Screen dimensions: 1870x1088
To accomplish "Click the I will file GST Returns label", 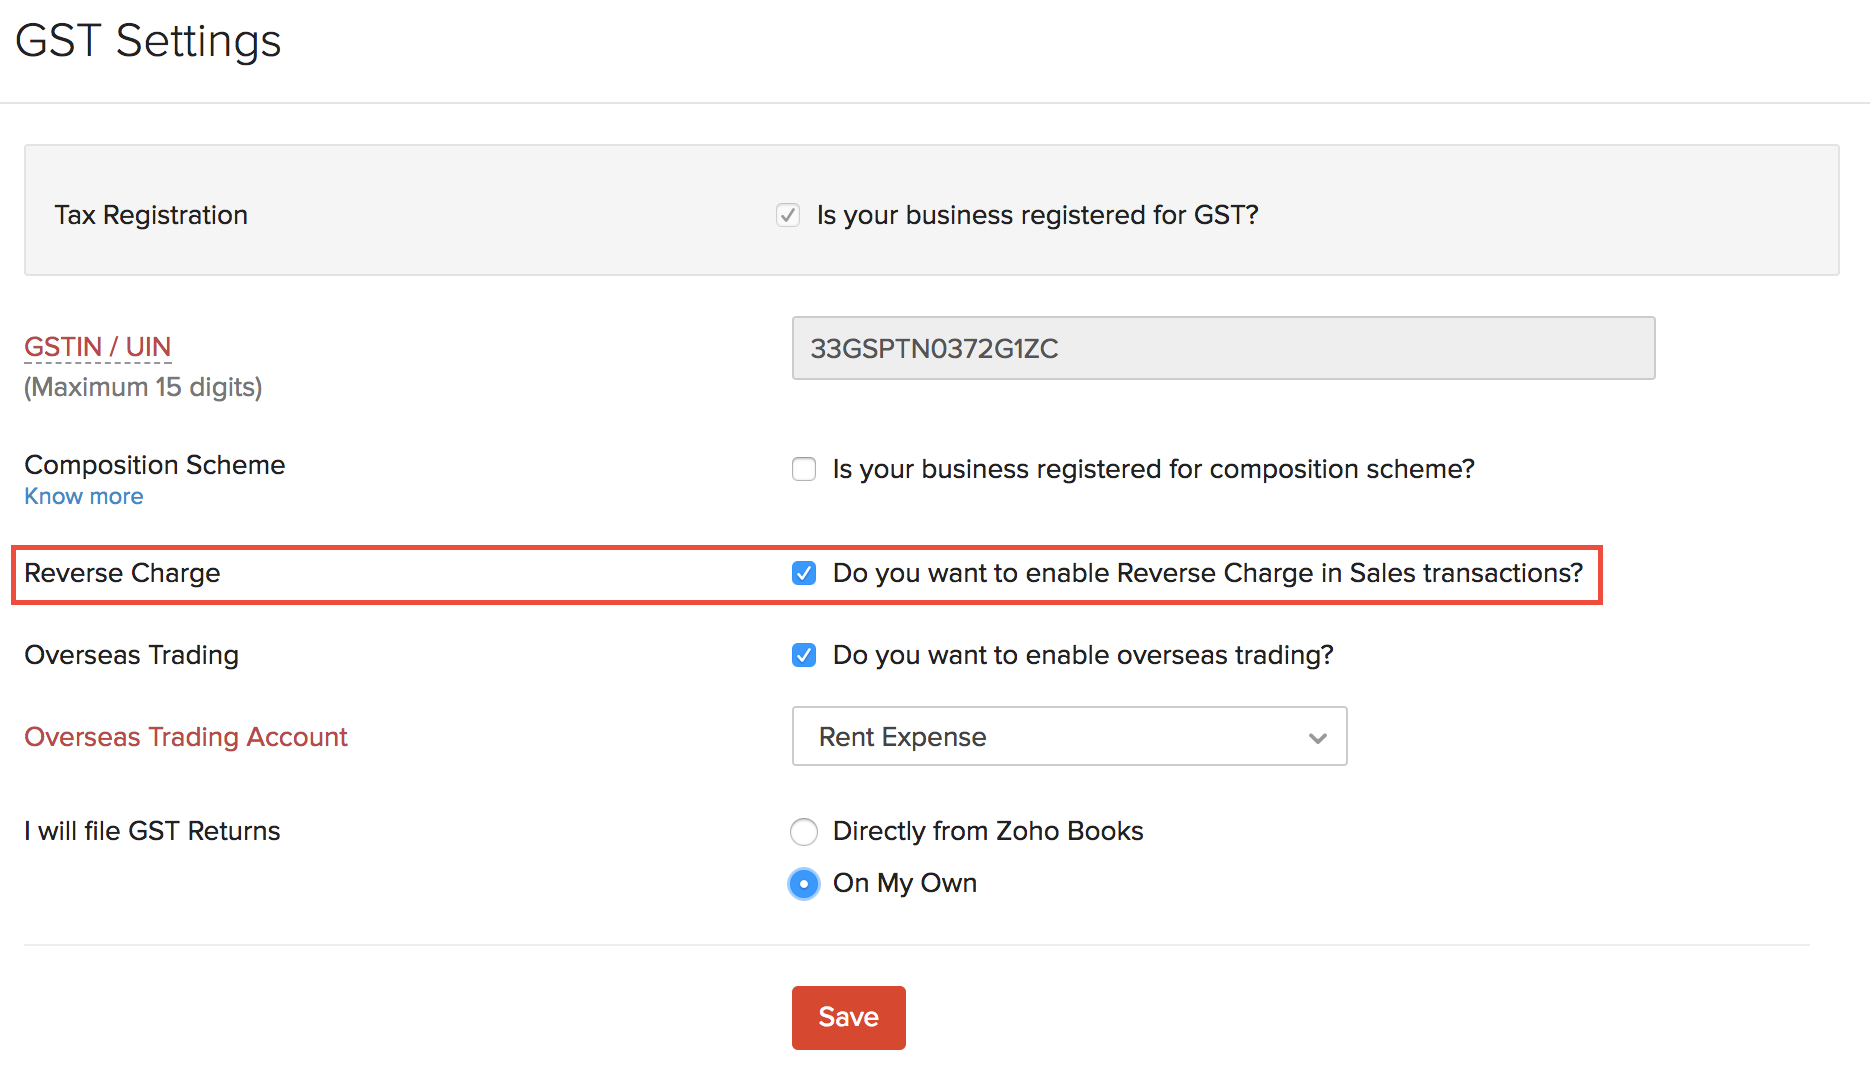I will click(152, 831).
